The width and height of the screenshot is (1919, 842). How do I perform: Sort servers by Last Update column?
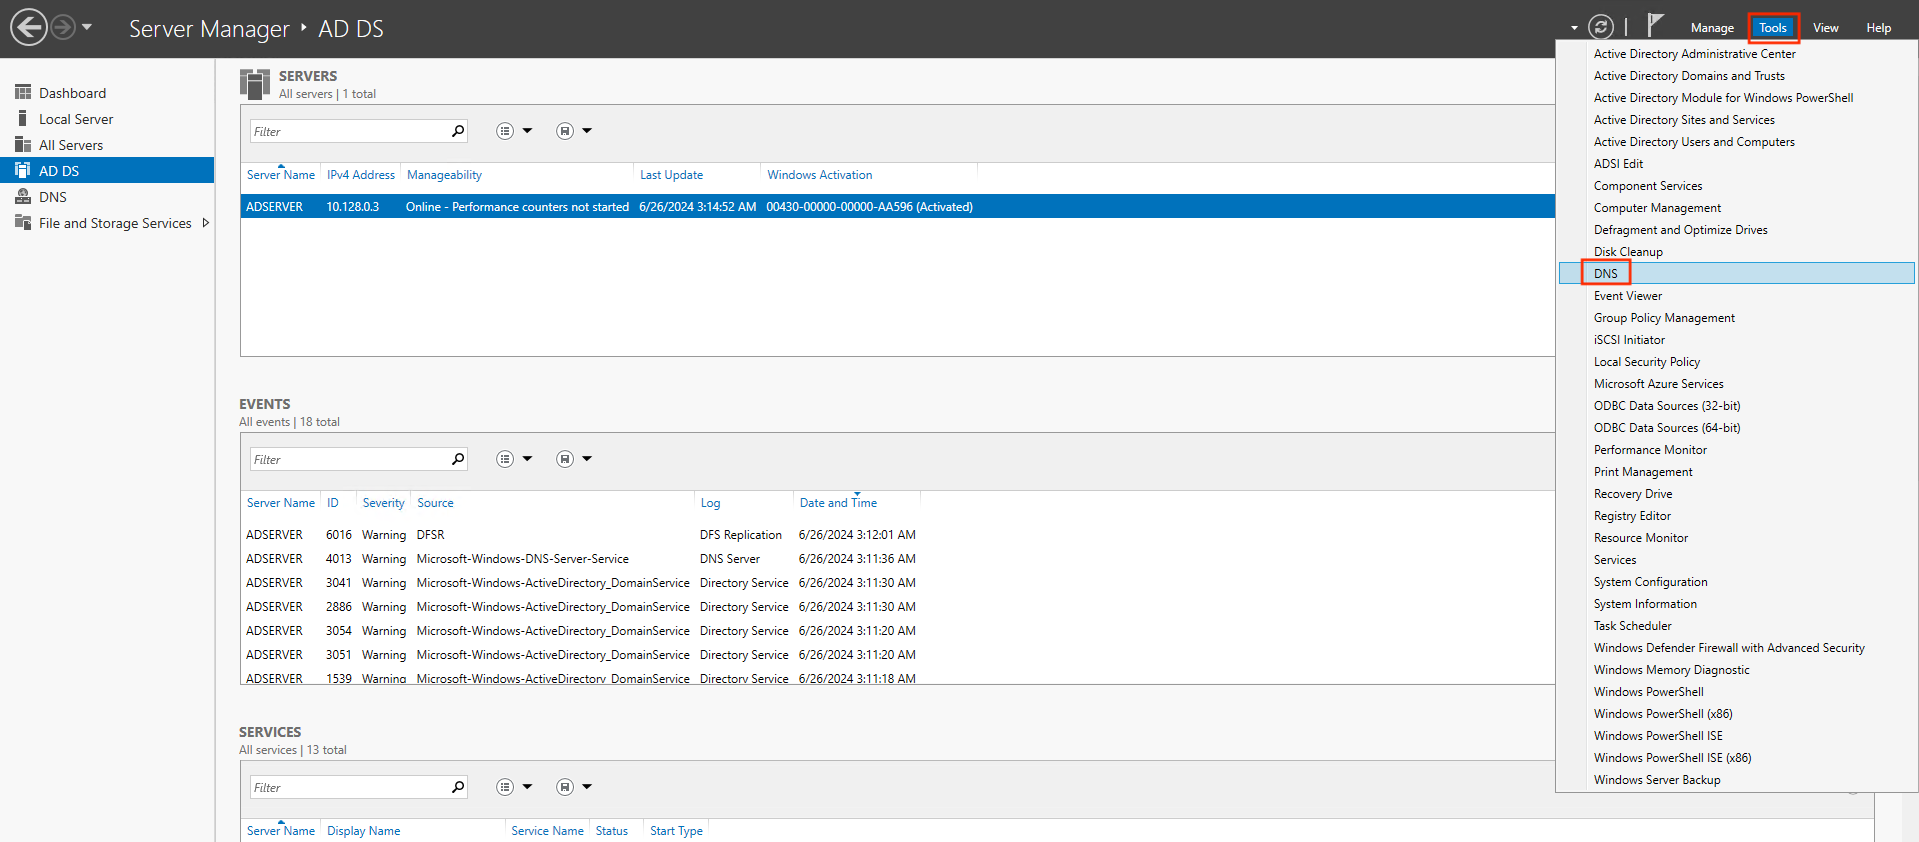tap(671, 175)
